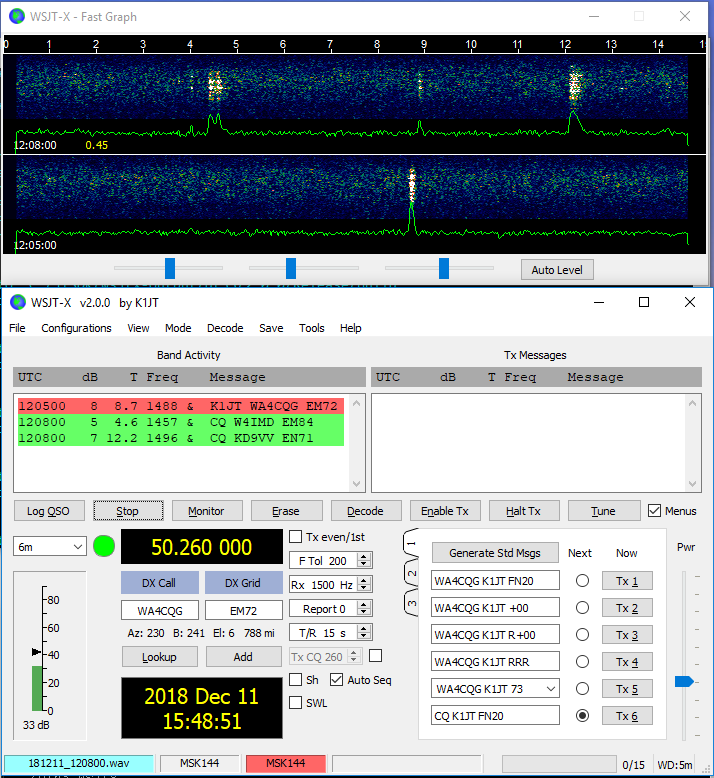The width and height of the screenshot is (714, 778).
Task: Enable Tx even/1st checkbox
Action: click(x=296, y=537)
